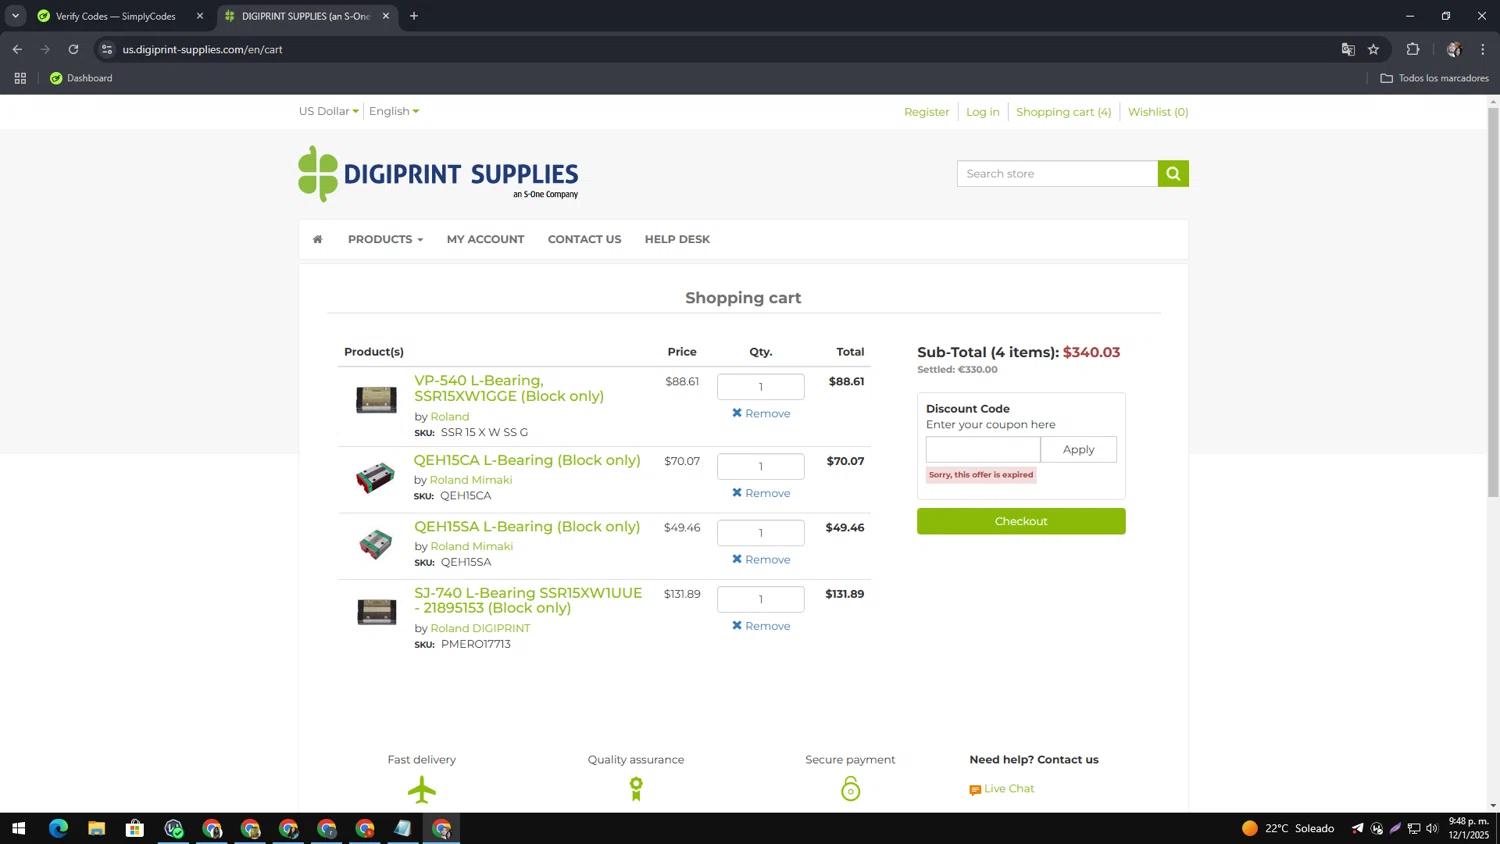Launch Microsoft Edge from taskbar
Viewport: 1500px width, 844px height.
click(x=58, y=828)
